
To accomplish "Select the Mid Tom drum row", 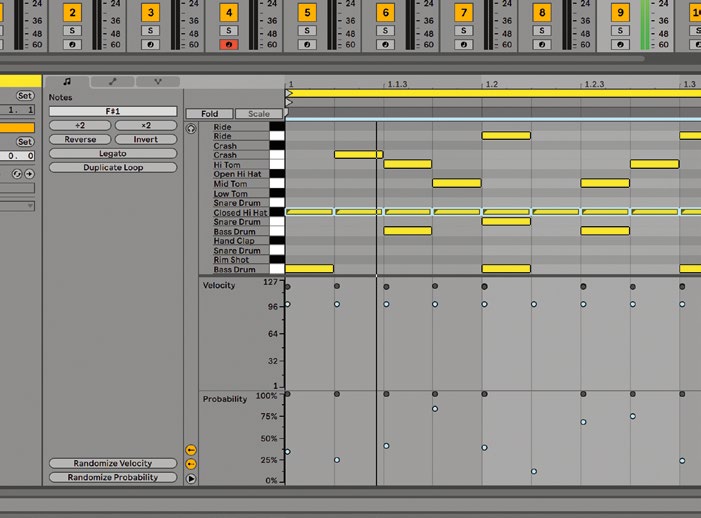I will tap(241, 184).
